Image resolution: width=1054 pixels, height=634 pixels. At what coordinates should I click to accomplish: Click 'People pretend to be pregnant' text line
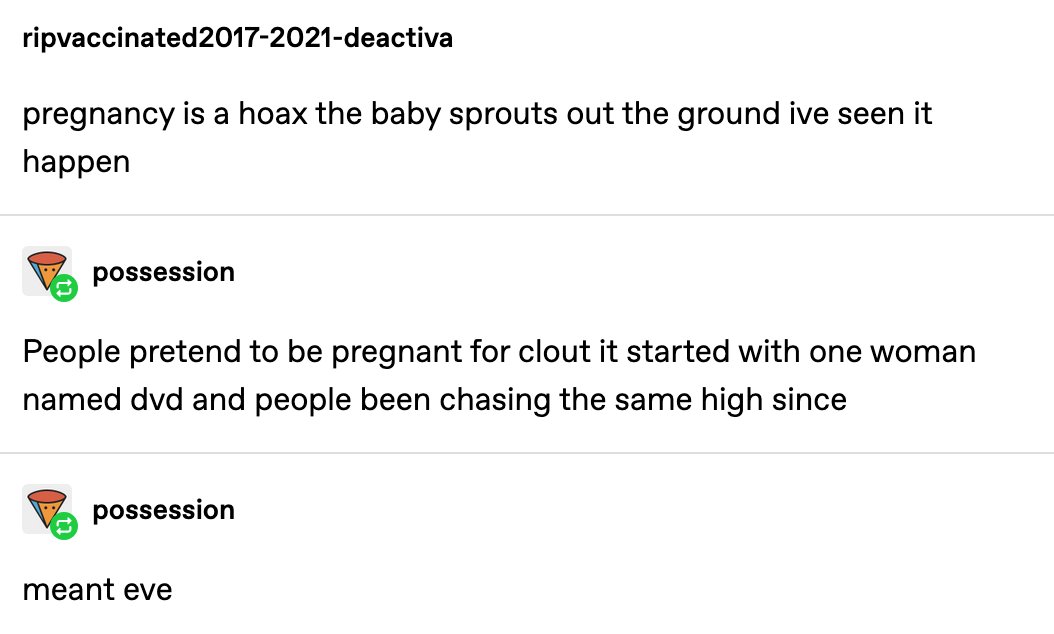point(499,352)
